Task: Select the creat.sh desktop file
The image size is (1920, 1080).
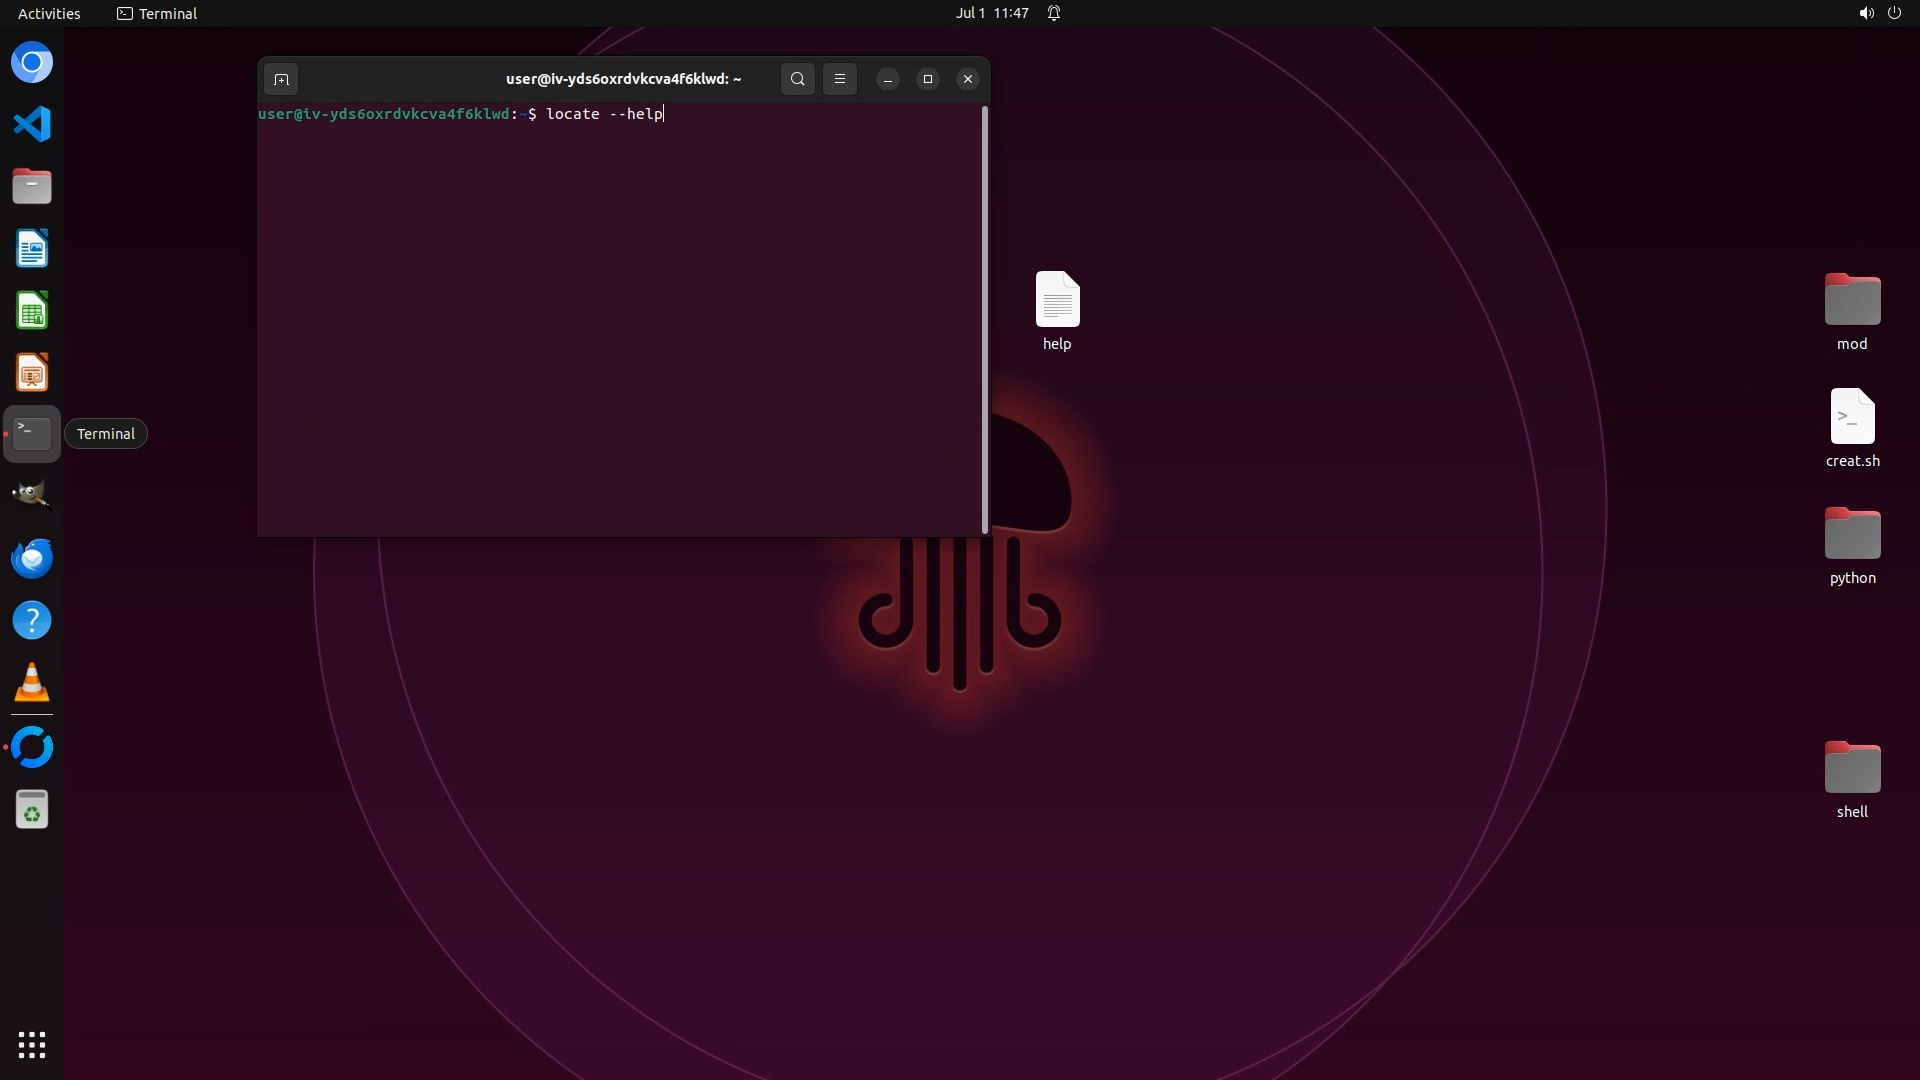Action: click(1852, 418)
